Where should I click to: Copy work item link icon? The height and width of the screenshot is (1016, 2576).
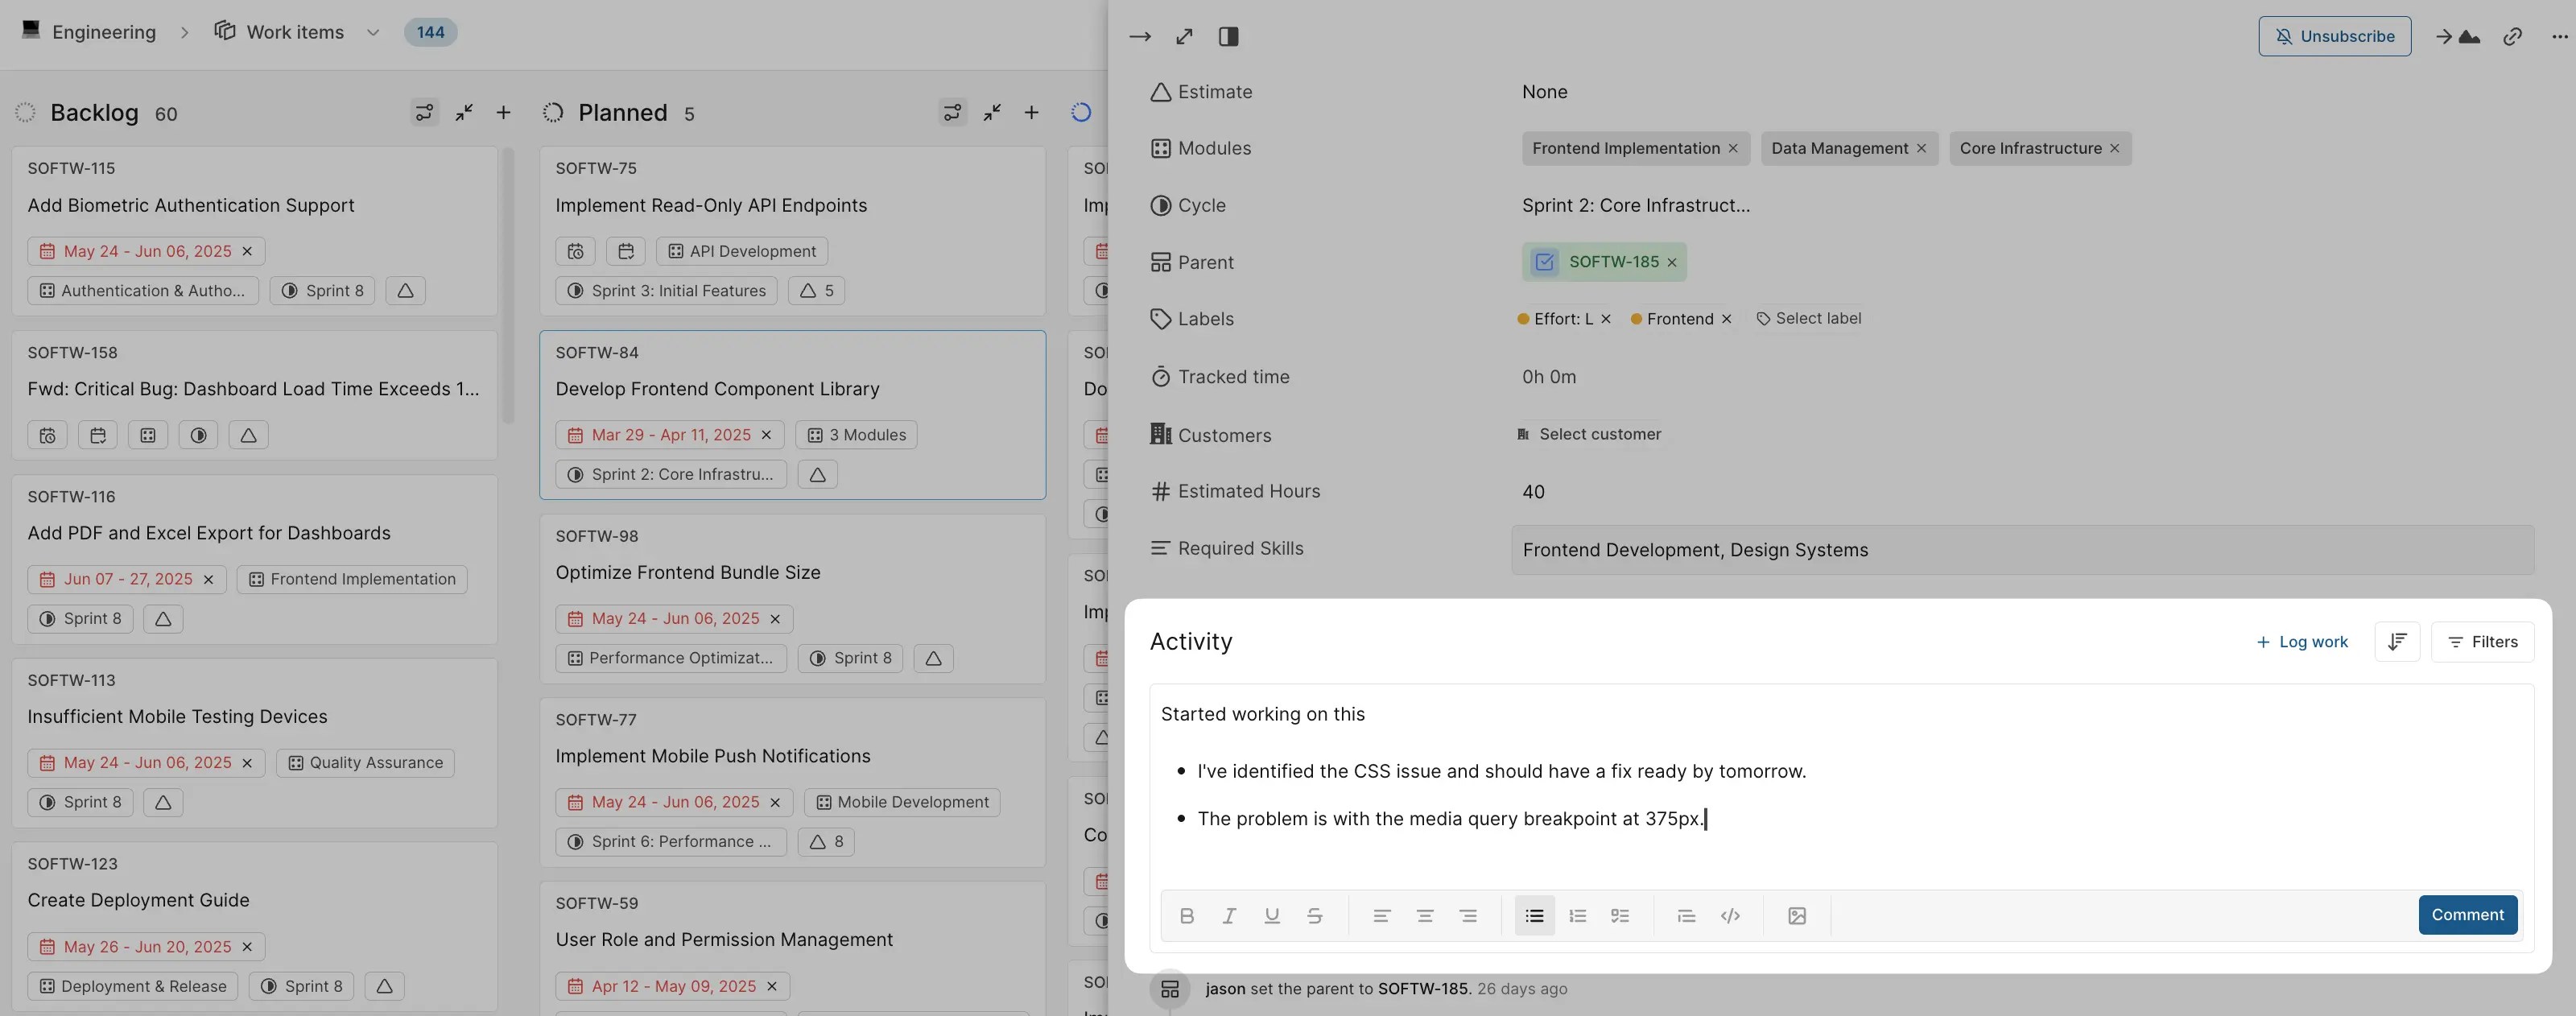pos(2512,37)
